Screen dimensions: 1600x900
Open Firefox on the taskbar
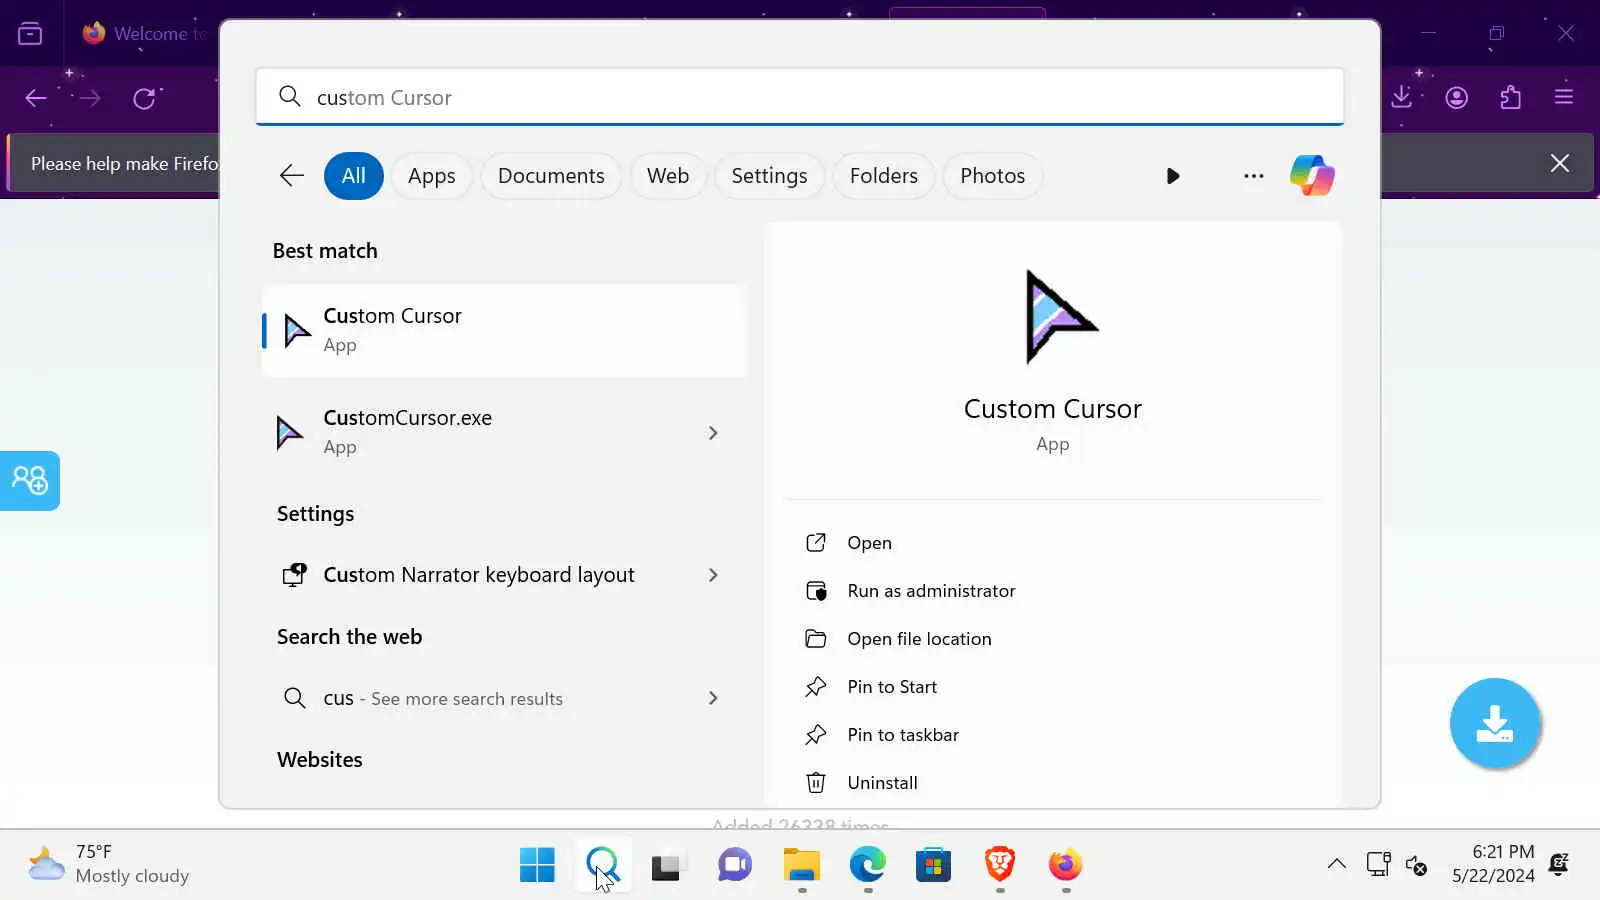coord(1065,864)
